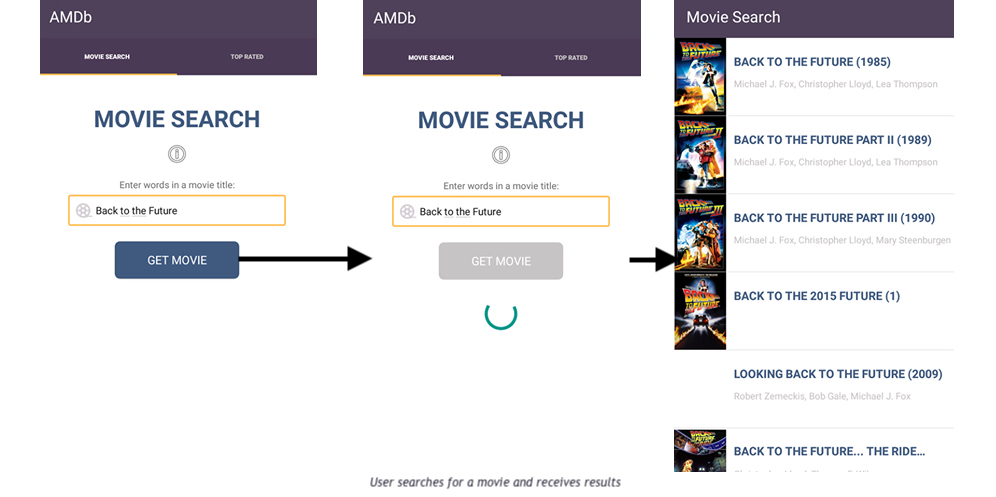The height and width of the screenshot is (497, 996).
Task: Click the MOVIE SEARCH heading in the left screen
Action: (177, 119)
